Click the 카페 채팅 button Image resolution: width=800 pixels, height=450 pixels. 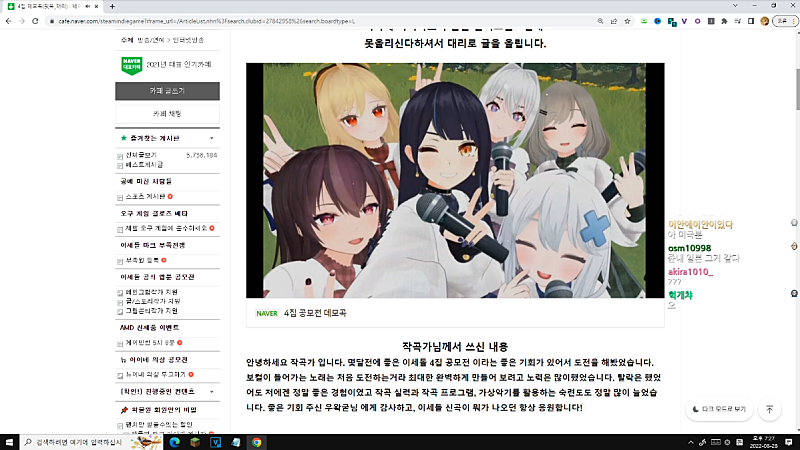[167, 113]
